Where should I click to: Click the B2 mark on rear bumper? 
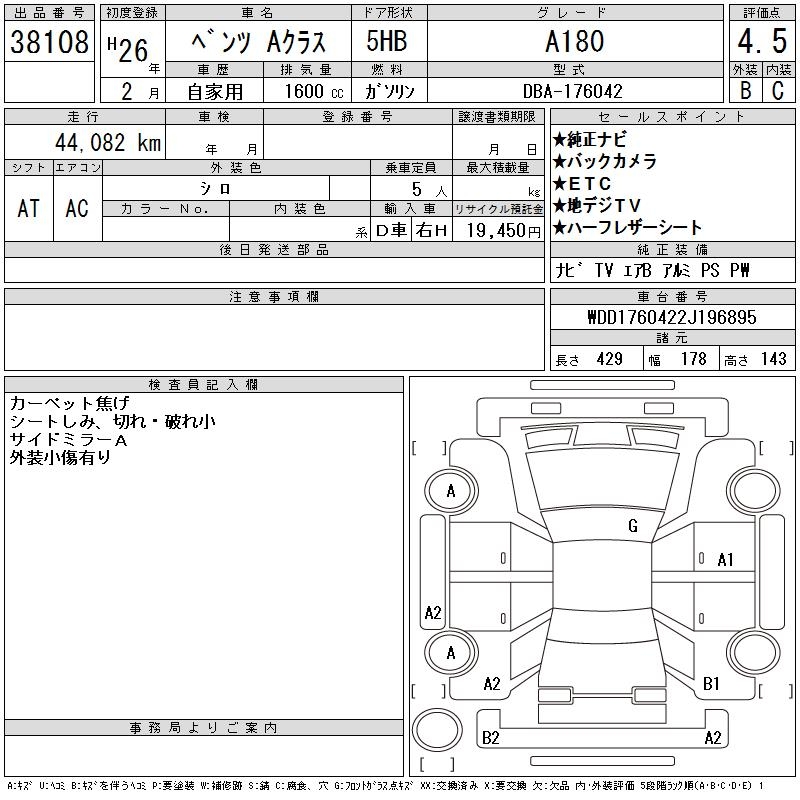[x=490, y=738]
